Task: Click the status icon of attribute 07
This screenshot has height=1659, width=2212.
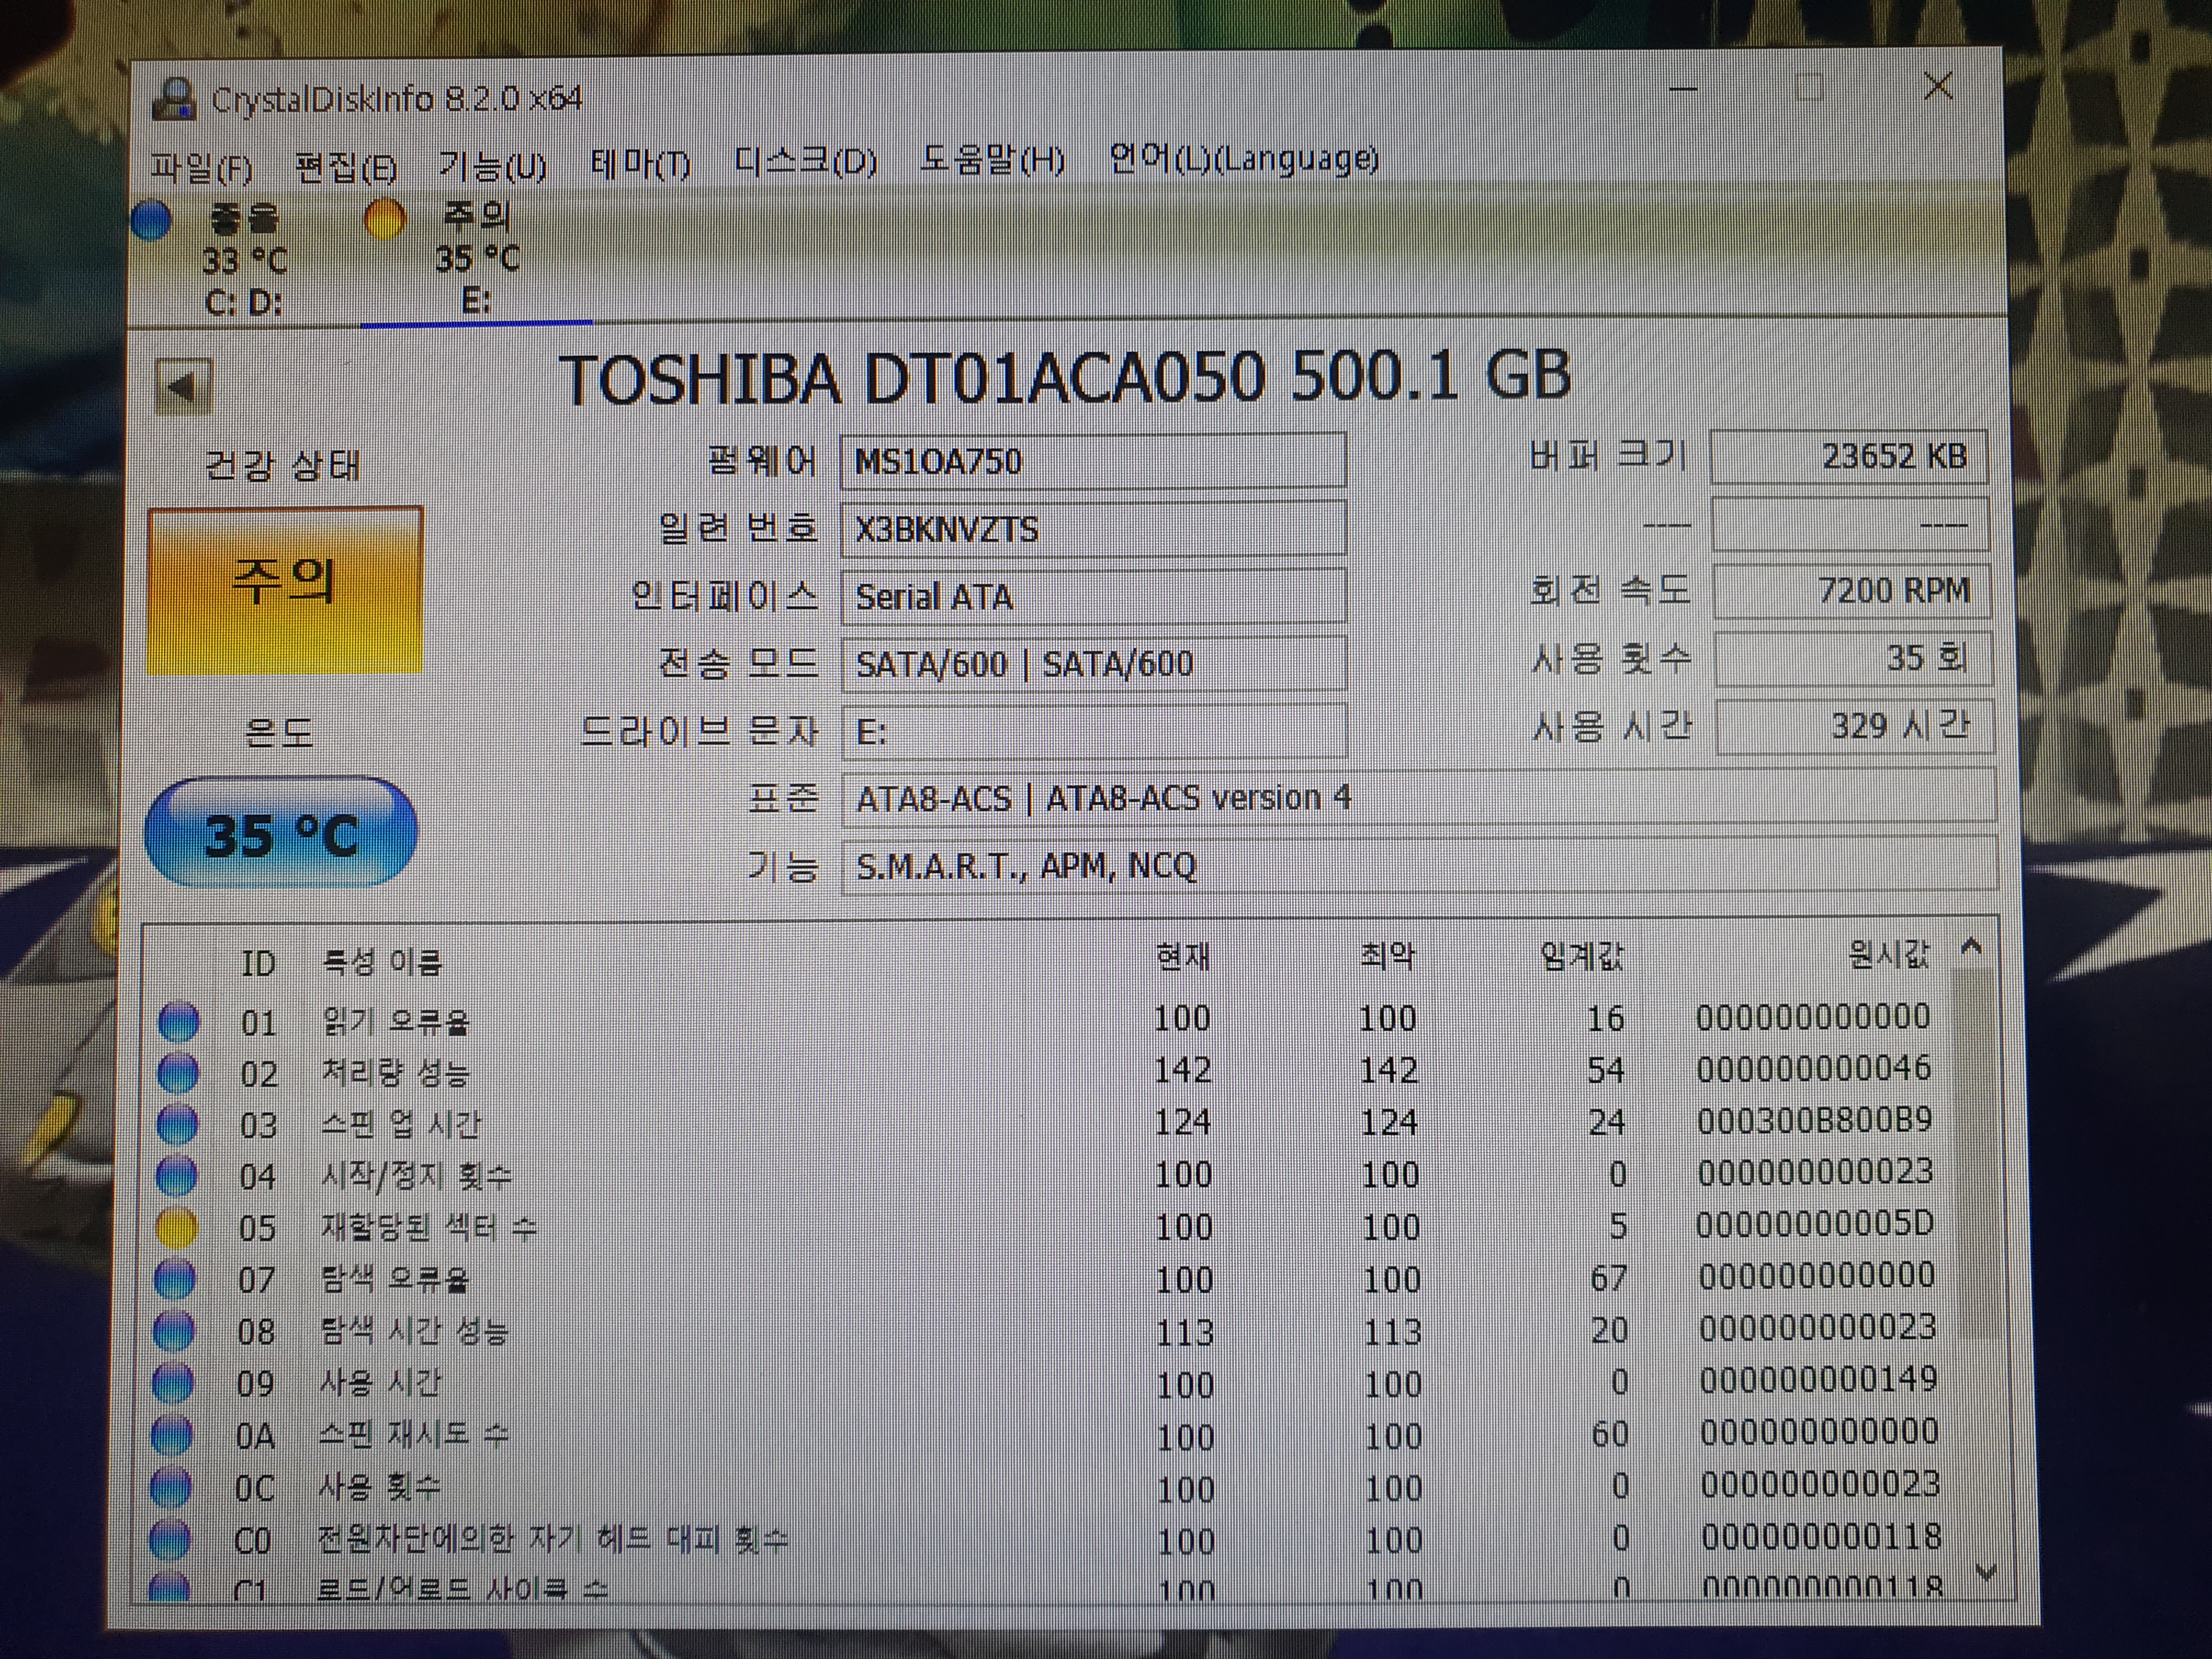Action: click(175, 1280)
